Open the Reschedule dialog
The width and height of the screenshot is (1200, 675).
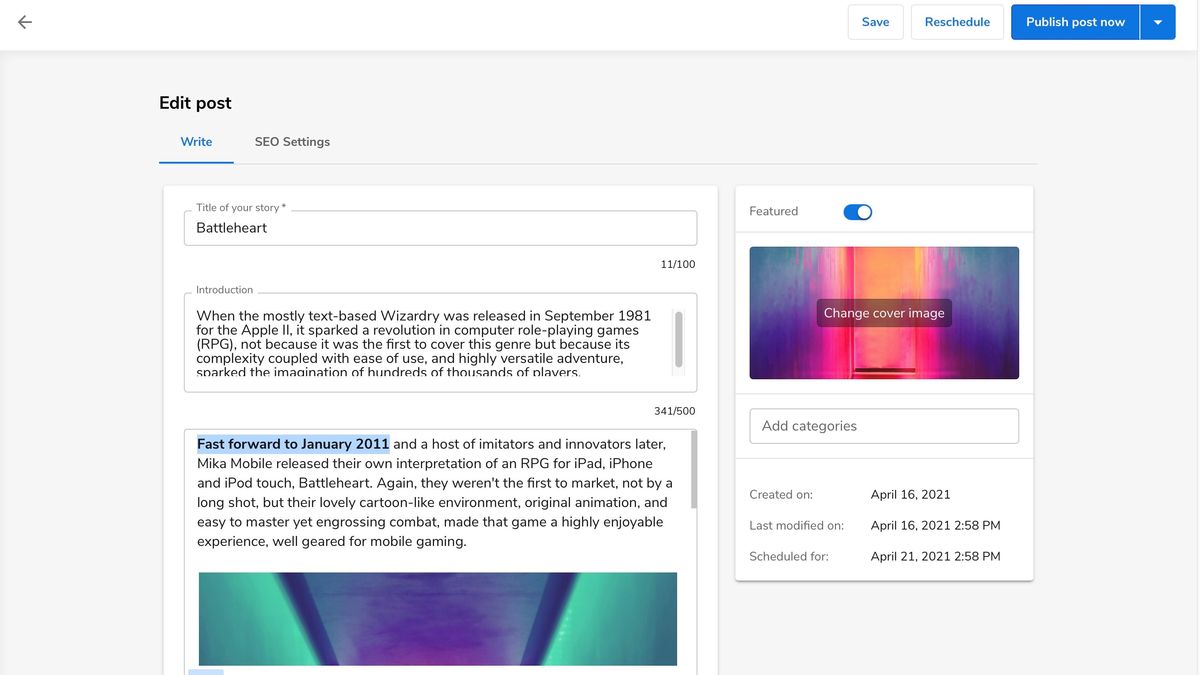click(x=957, y=21)
